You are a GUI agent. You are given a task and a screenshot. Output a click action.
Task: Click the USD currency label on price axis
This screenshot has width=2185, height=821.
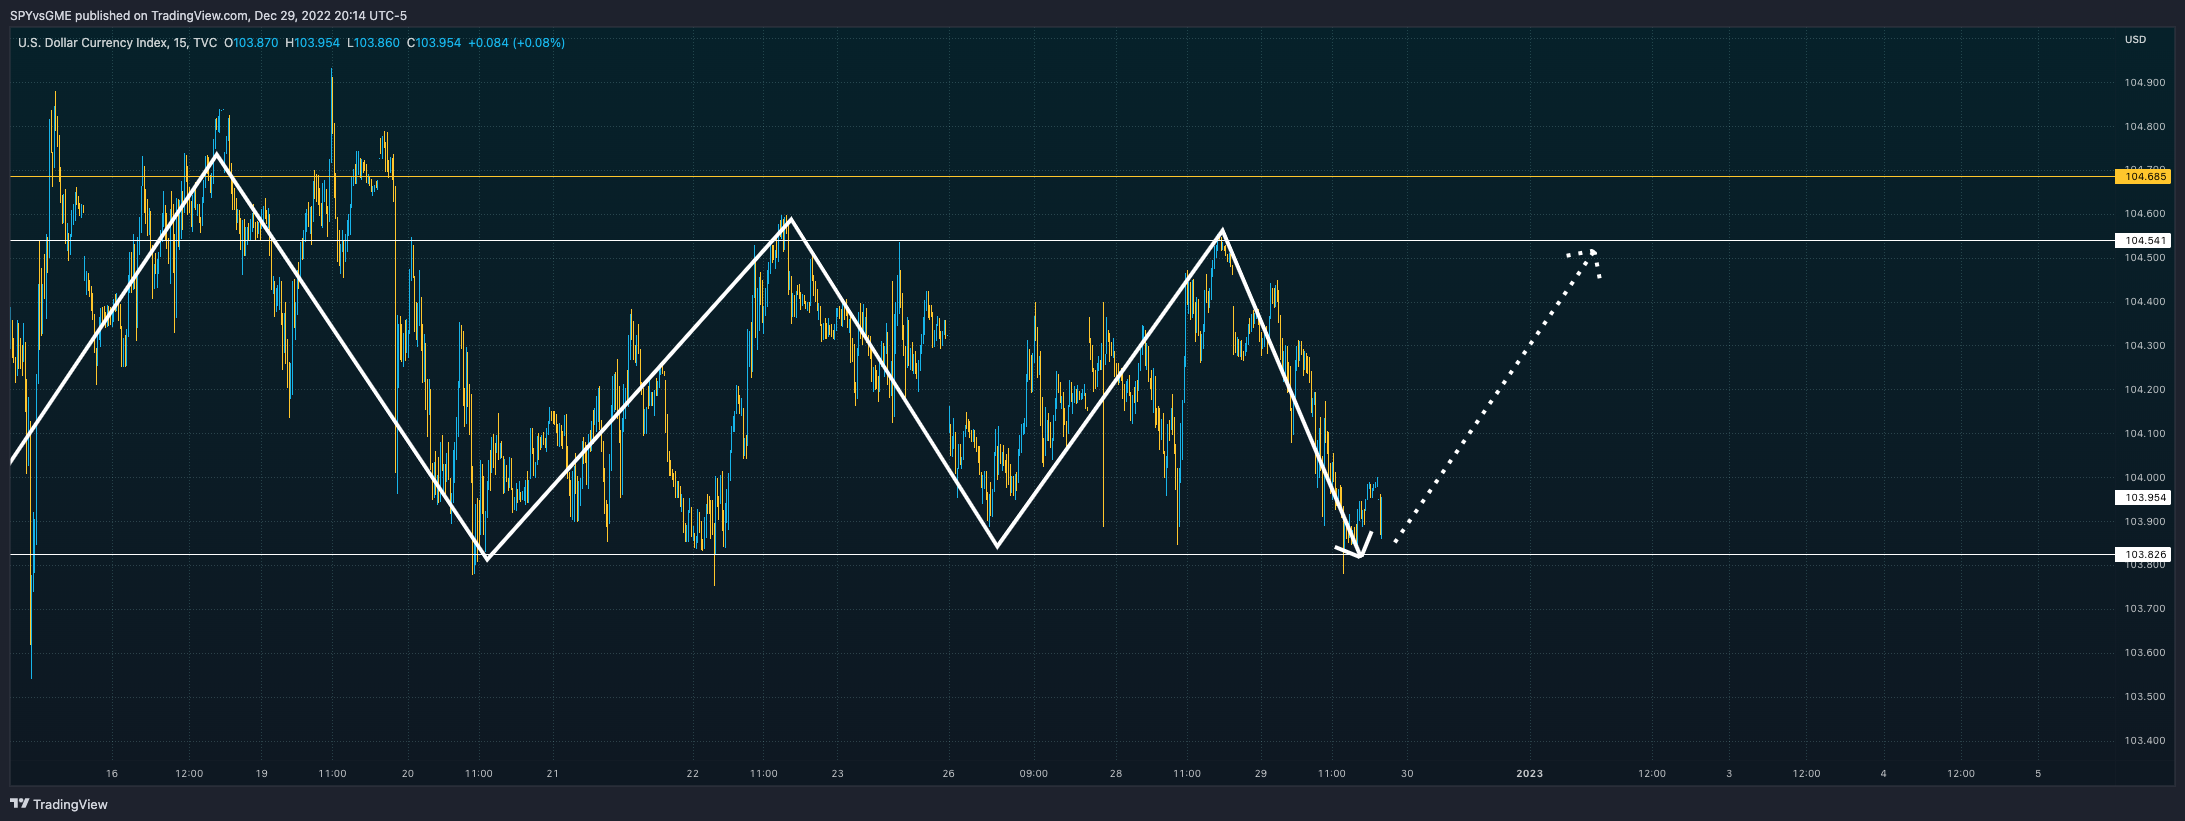[x=2135, y=40]
